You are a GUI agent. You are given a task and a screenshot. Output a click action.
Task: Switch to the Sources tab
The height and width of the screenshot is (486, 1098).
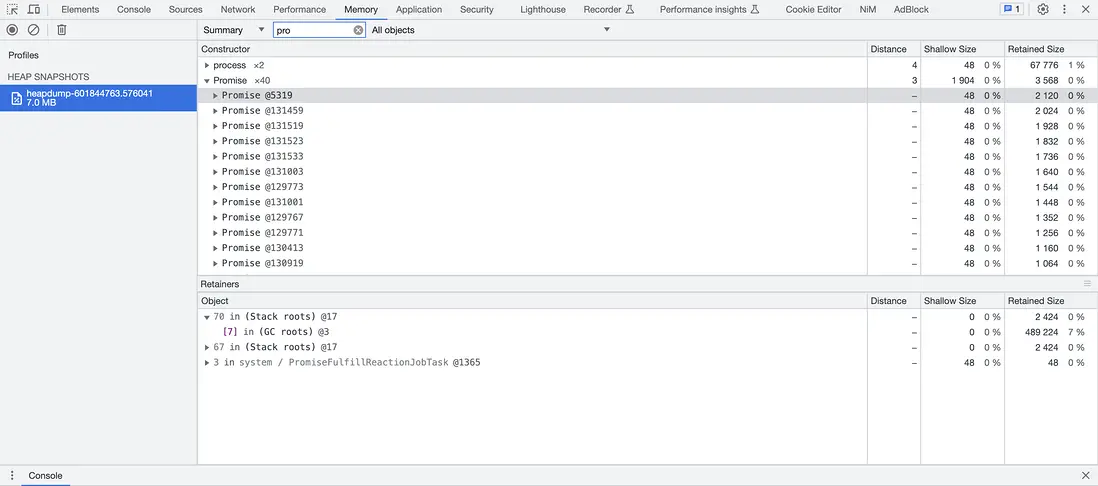click(x=186, y=9)
